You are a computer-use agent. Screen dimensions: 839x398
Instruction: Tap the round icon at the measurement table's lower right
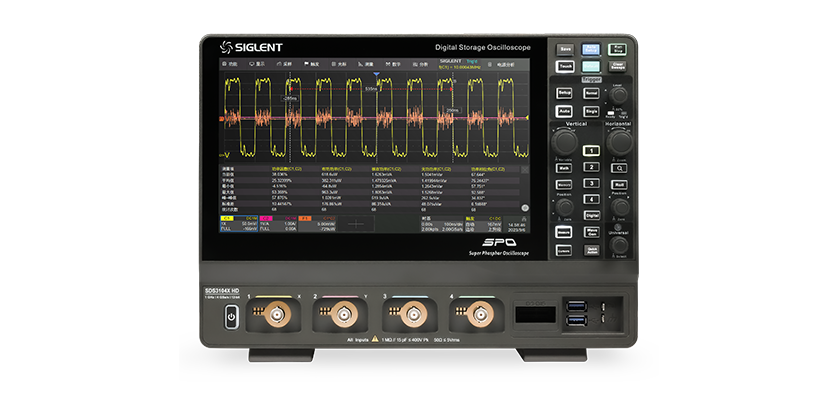coord(525,208)
